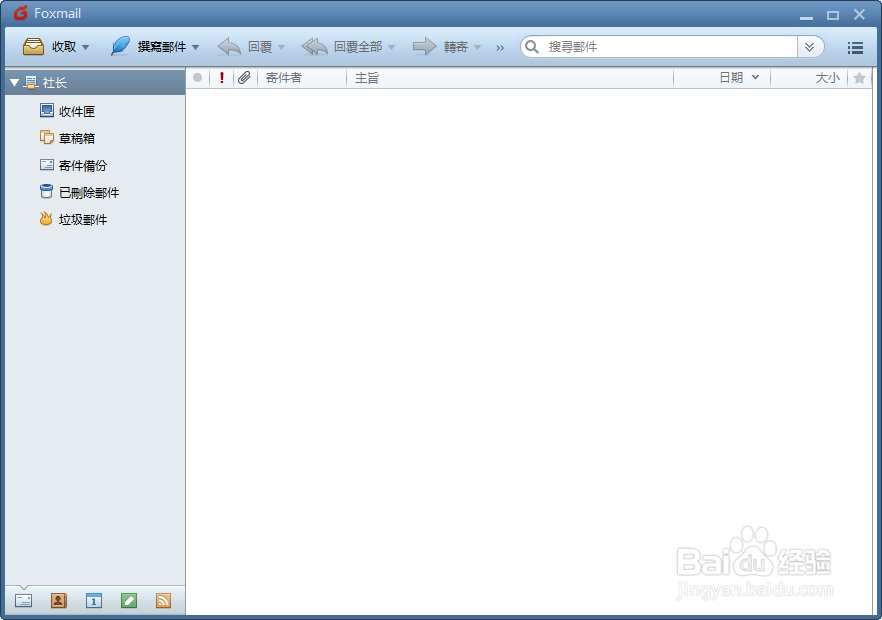
Task: Select the 社长 account name
Action: [55, 83]
